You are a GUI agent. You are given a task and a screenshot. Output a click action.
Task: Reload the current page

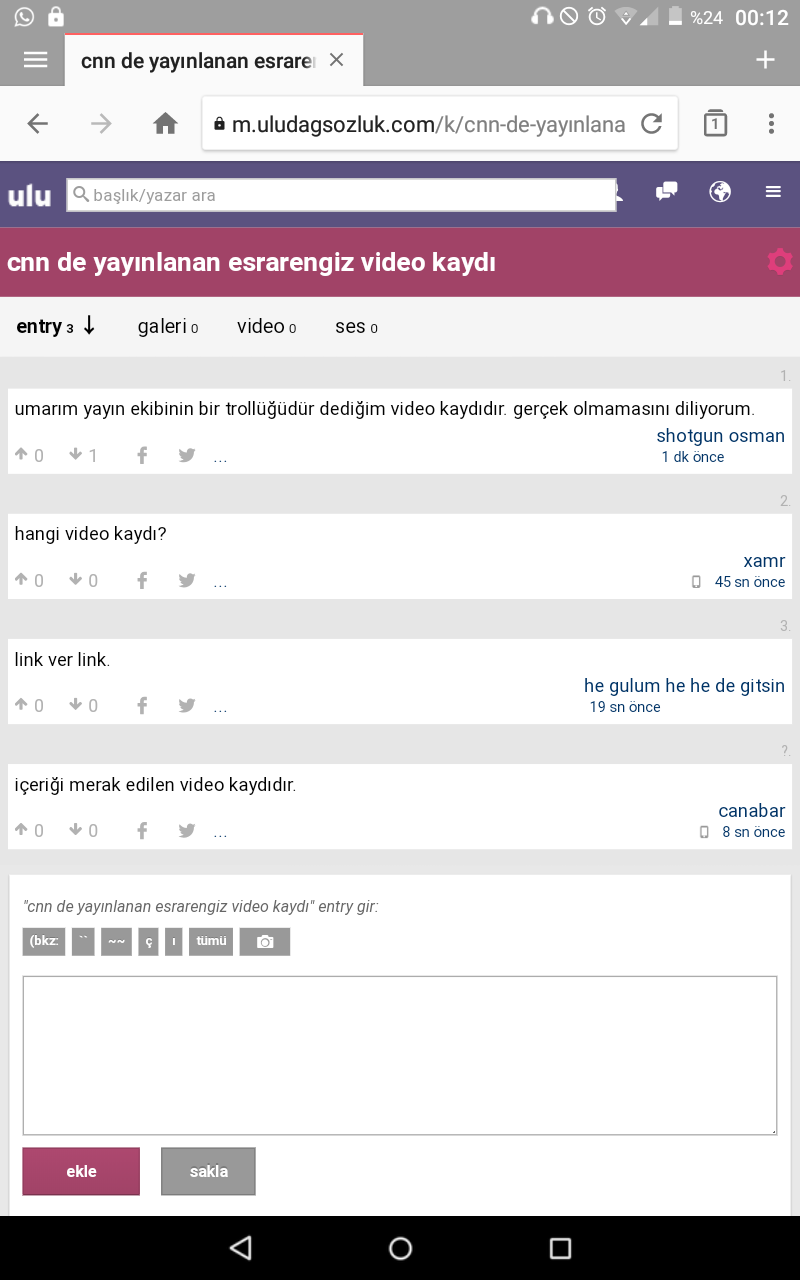click(x=652, y=124)
